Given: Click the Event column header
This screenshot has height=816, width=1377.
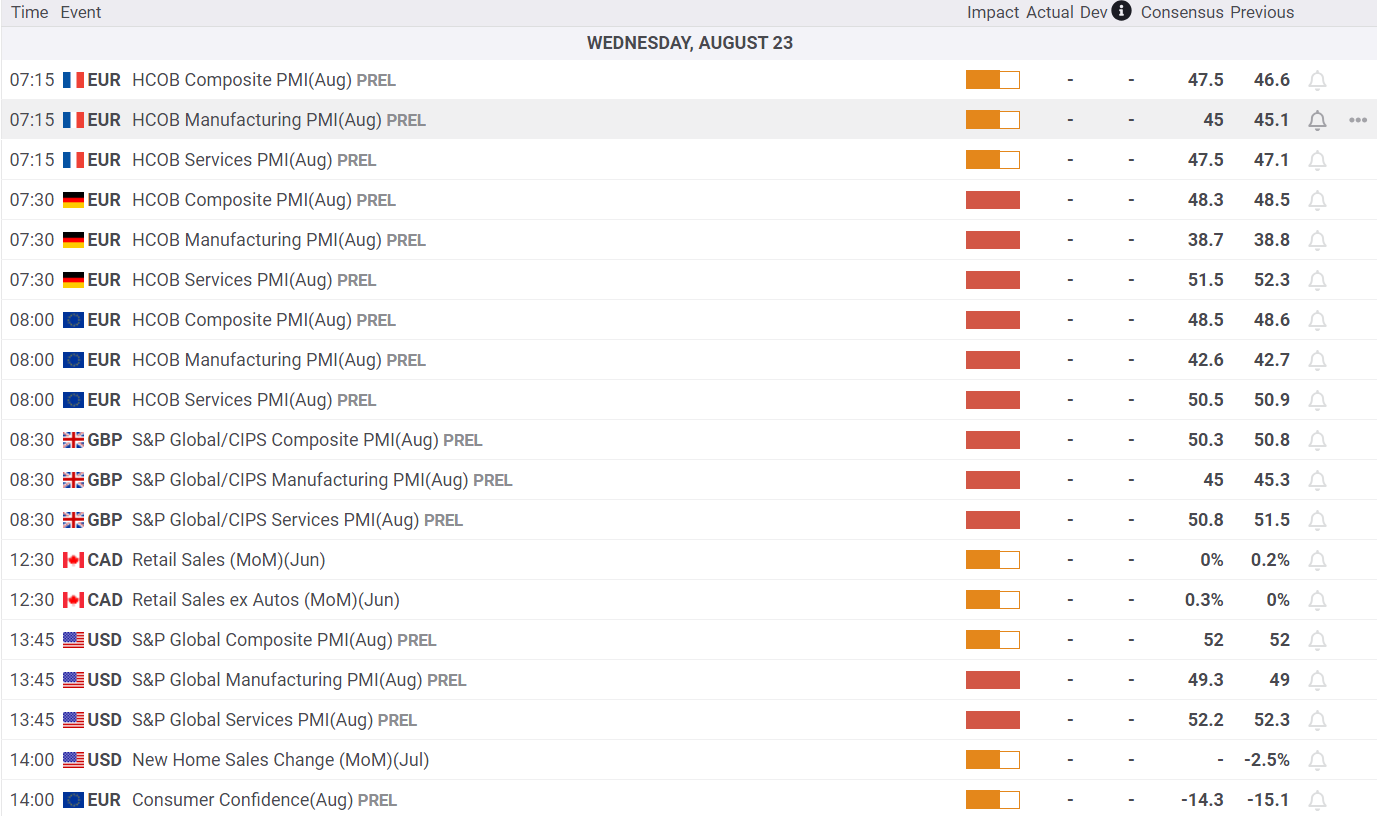Looking at the screenshot, I should tap(81, 12).
